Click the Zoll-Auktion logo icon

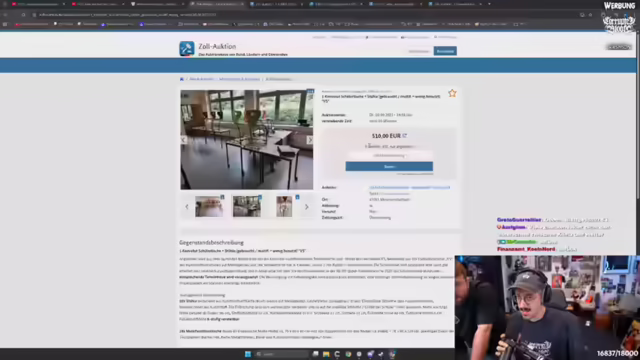(187, 49)
